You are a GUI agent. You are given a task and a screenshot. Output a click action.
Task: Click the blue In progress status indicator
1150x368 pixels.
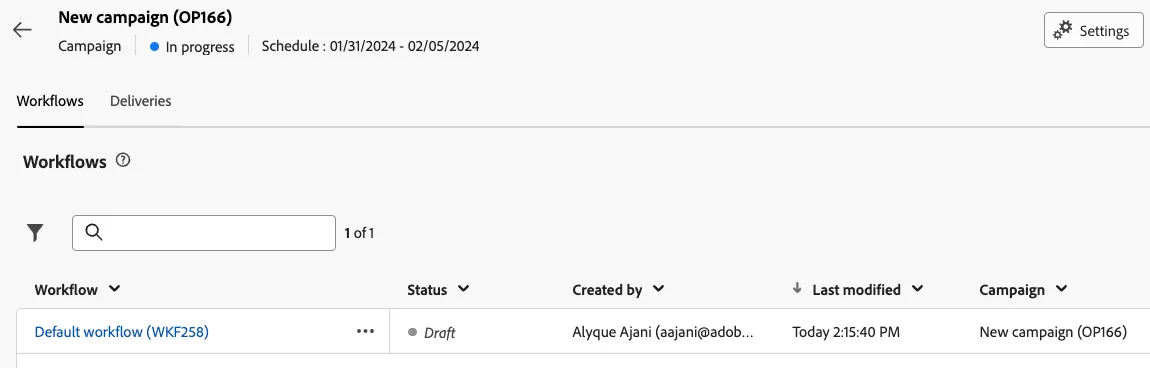click(x=154, y=46)
